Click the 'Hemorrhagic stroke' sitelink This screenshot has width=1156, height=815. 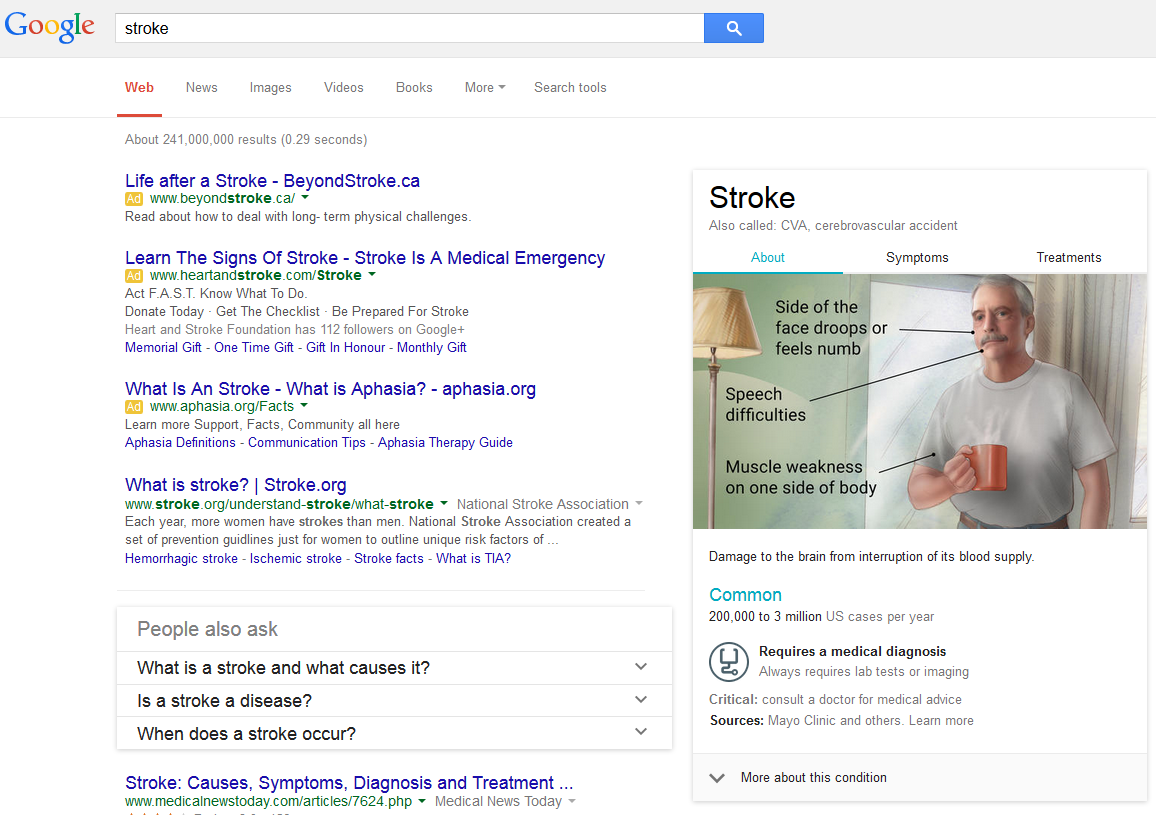click(x=181, y=558)
